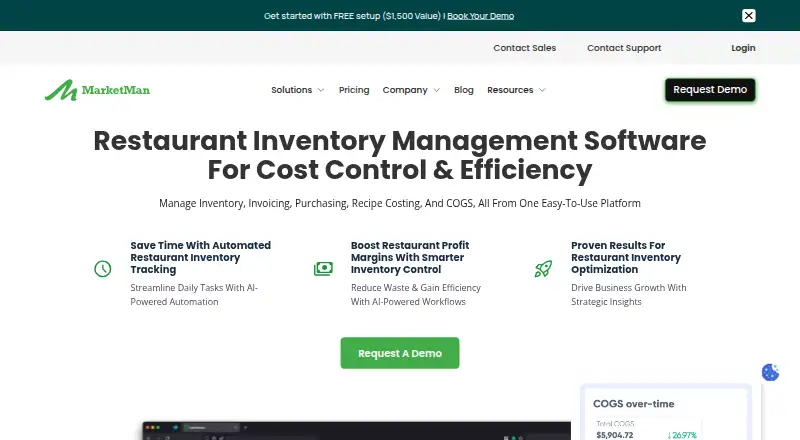Viewport: 800px width, 440px height.
Task: Click the MarketMan logo
Action: coord(97,90)
